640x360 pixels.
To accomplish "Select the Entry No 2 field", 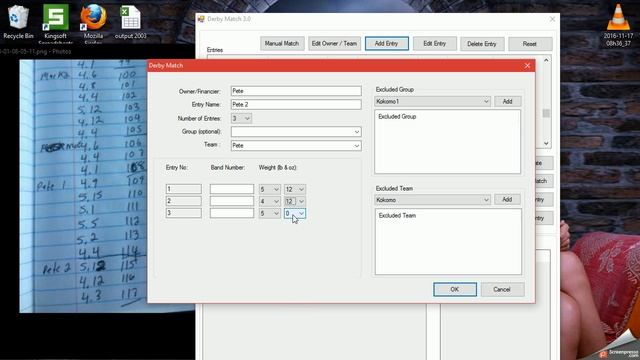I will click(x=184, y=201).
